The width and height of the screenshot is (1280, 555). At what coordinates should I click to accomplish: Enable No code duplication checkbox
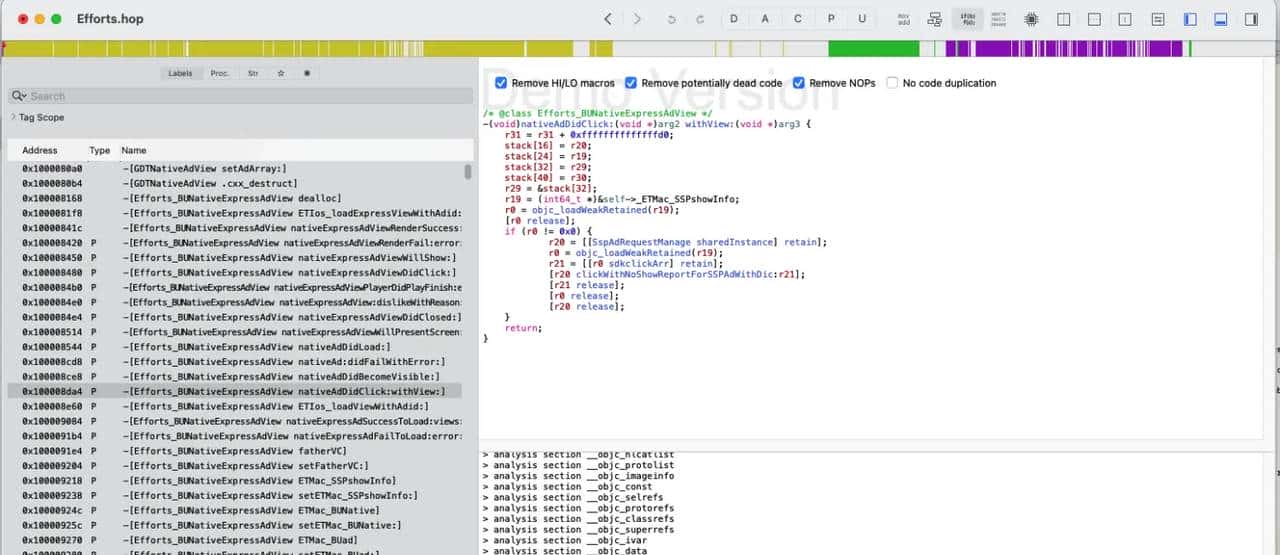click(x=892, y=83)
